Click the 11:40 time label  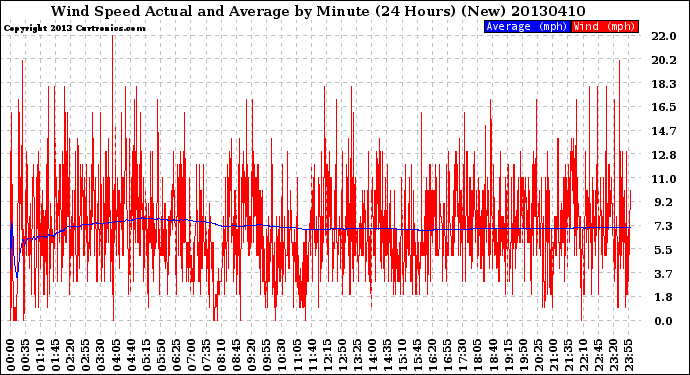click(312, 355)
